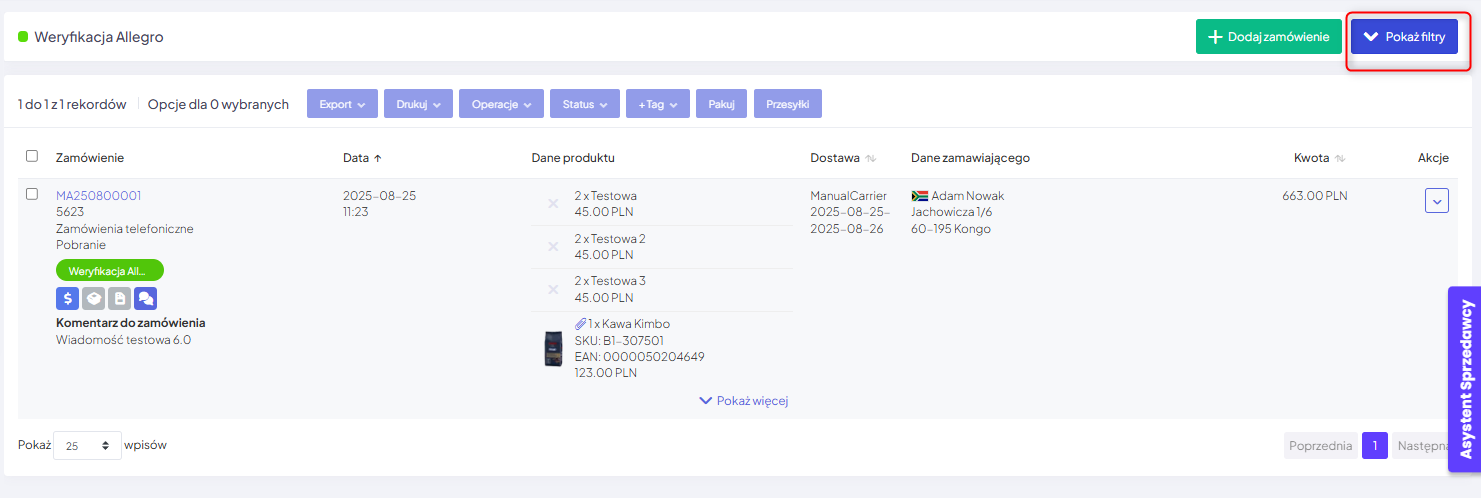Viewport: 1481px width, 498px height.
Task: Click the green Weryfikacja All... status badge
Action: [109, 270]
